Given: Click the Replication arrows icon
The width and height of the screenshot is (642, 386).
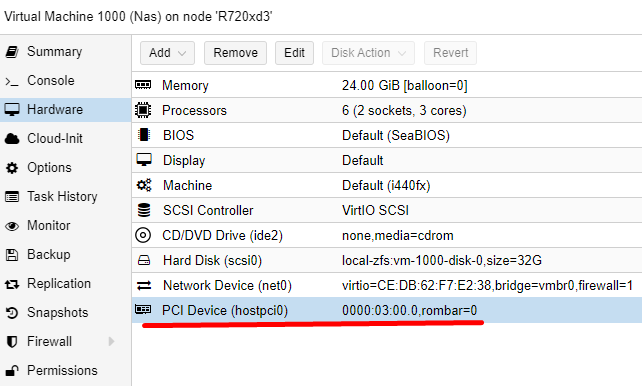Looking at the screenshot, I should coord(12,284).
